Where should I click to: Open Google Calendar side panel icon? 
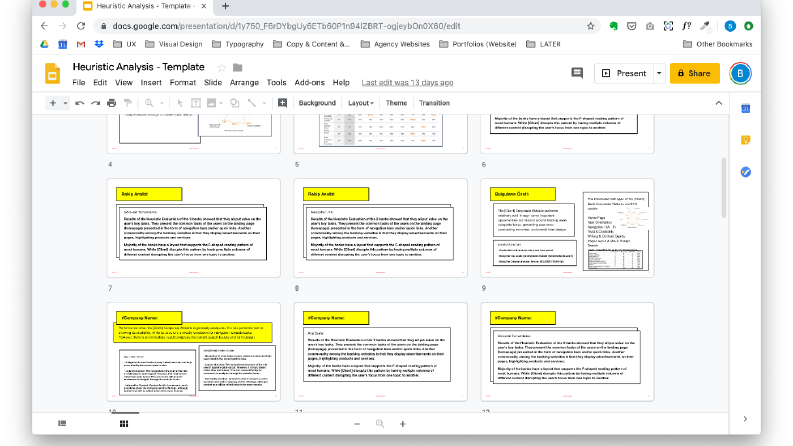pos(745,109)
